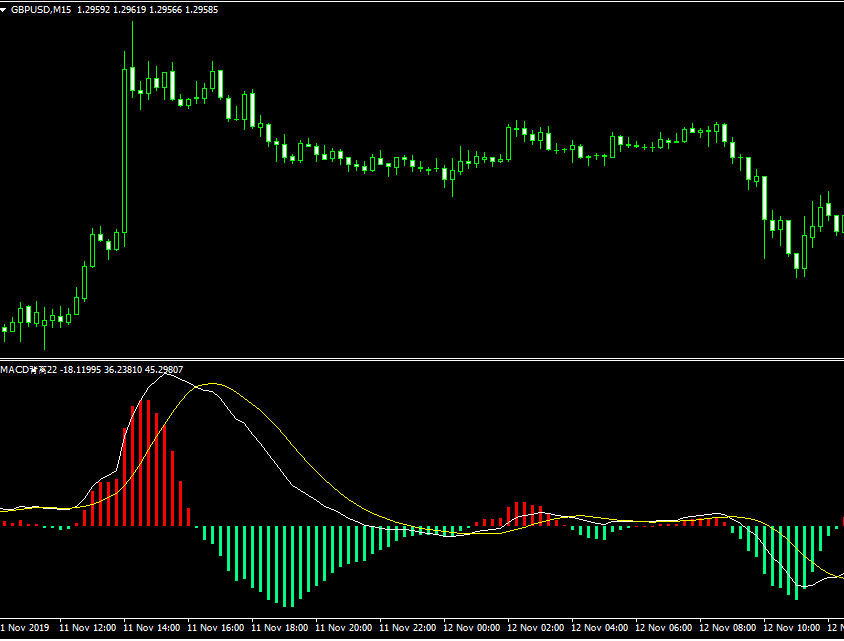Click the 11 Nov 20:00 time label
This screenshot has height=641, width=844.
tap(344, 628)
